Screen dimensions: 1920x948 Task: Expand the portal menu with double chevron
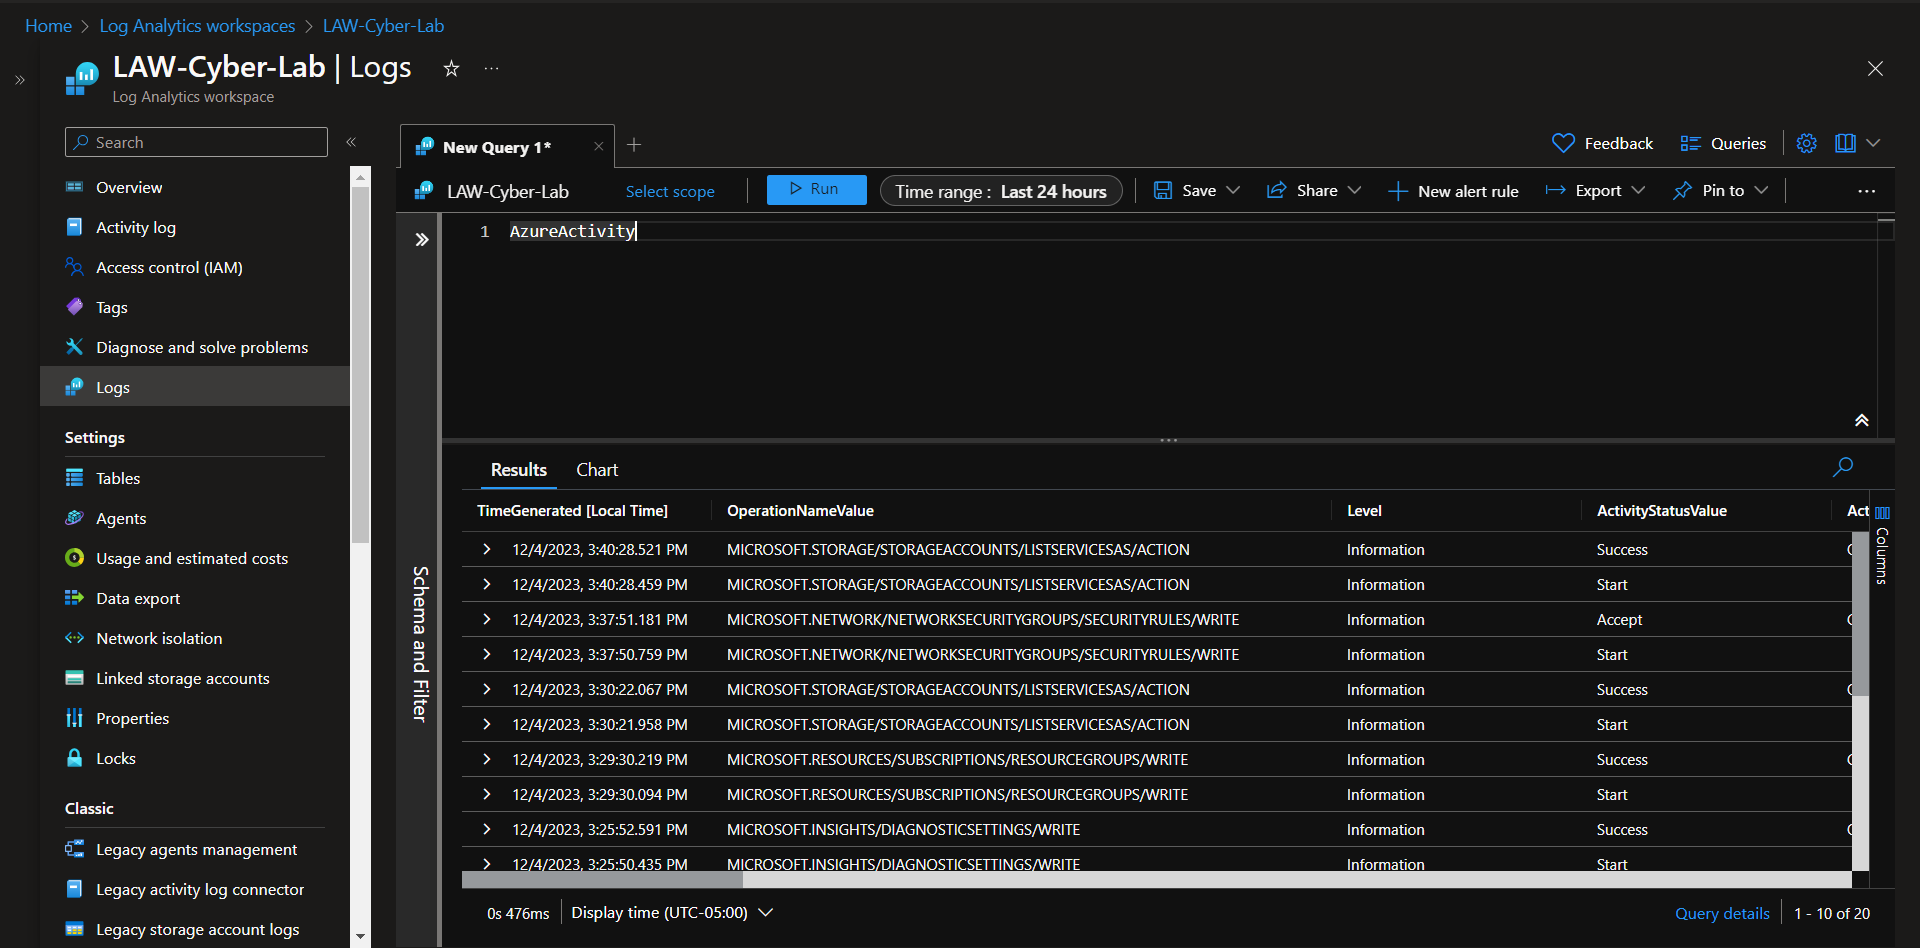coord(20,80)
